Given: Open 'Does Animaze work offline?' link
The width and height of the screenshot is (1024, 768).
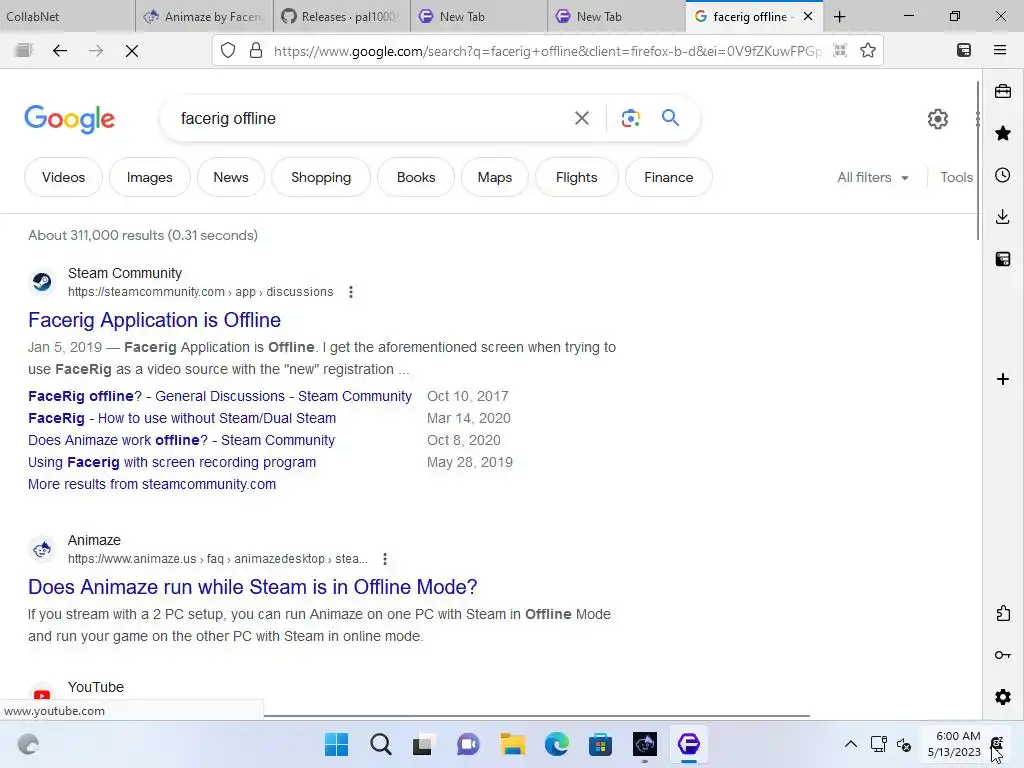Looking at the screenshot, I should 181,440.
